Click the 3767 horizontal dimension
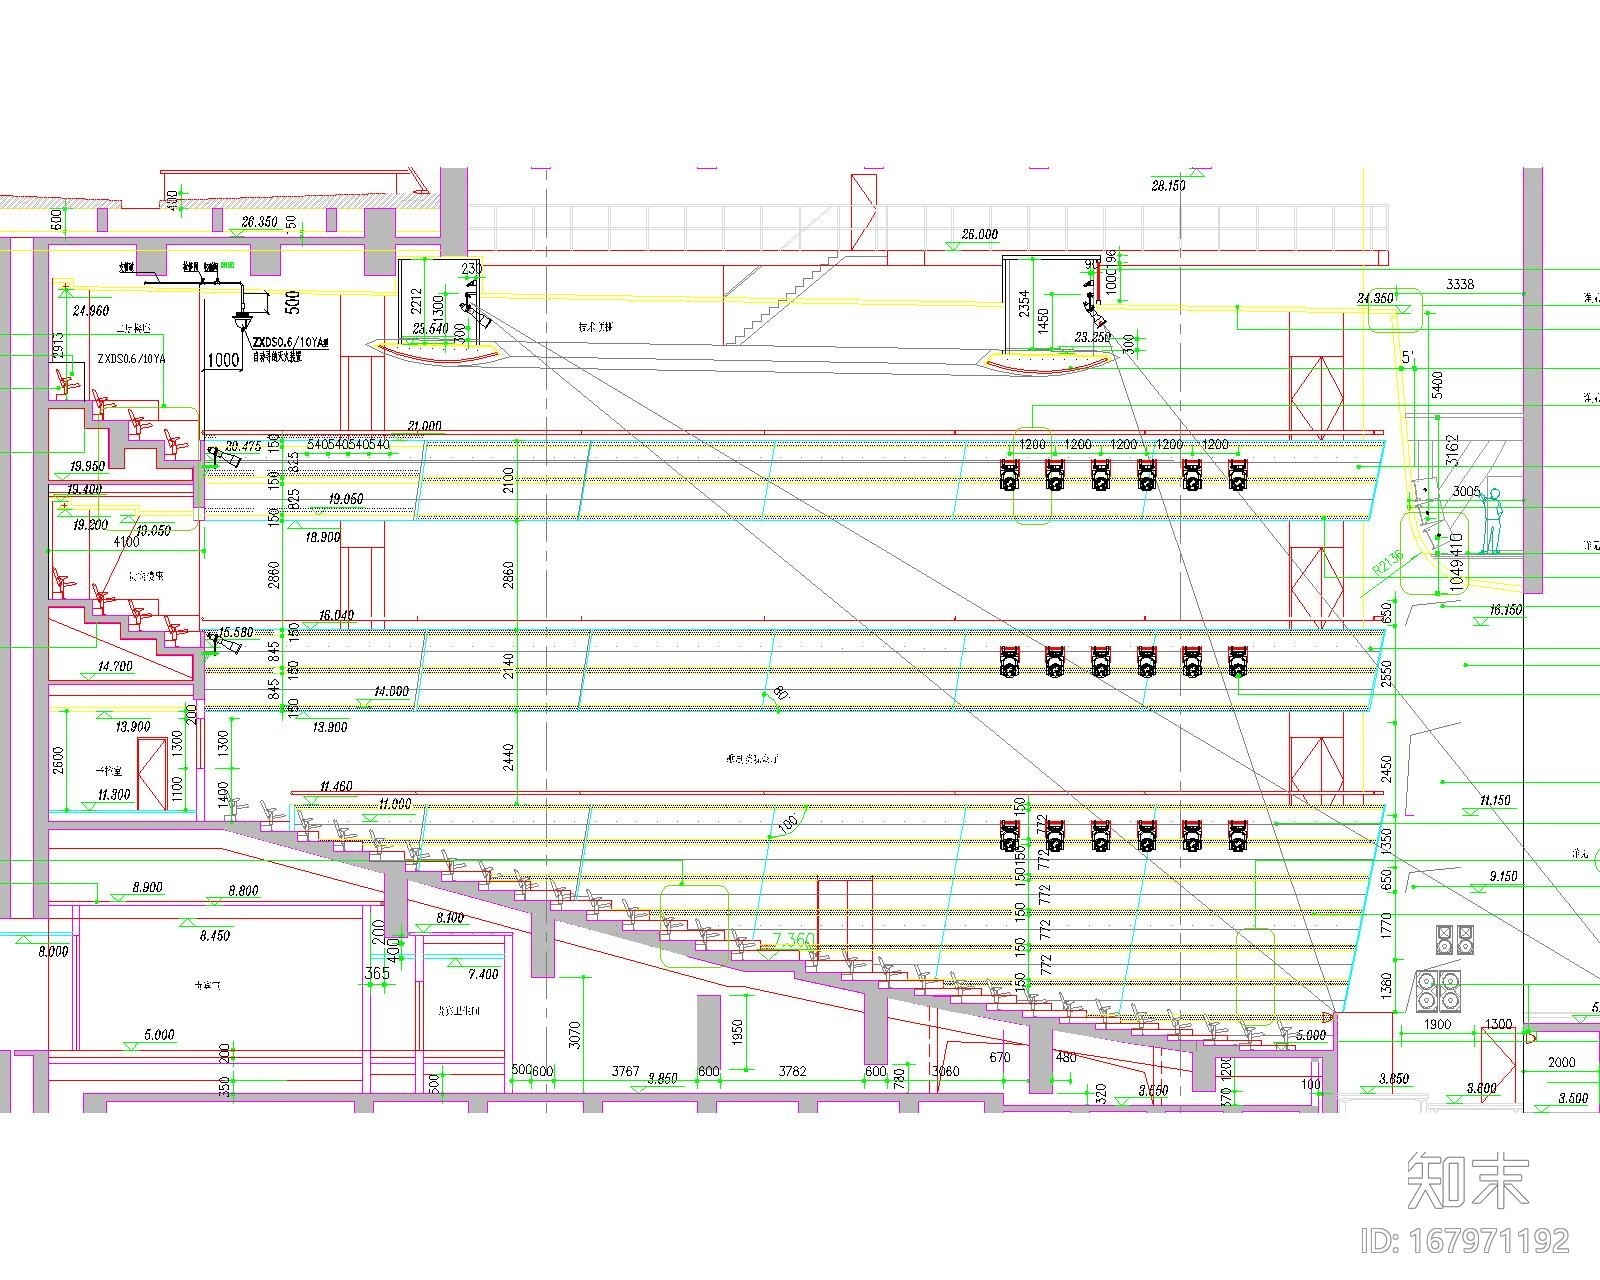 (x=625, y=1071)
